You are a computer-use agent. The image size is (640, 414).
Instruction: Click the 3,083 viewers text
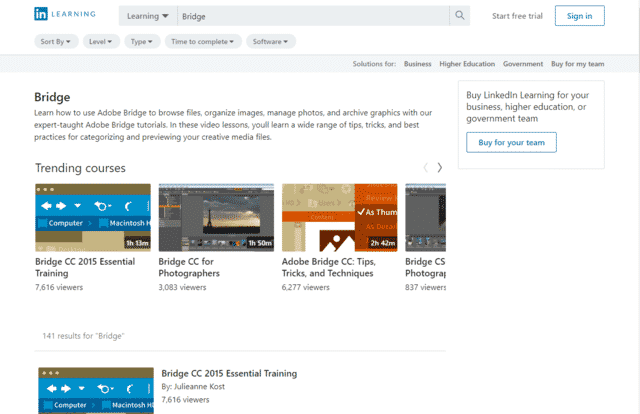click(x=182, y=287)
